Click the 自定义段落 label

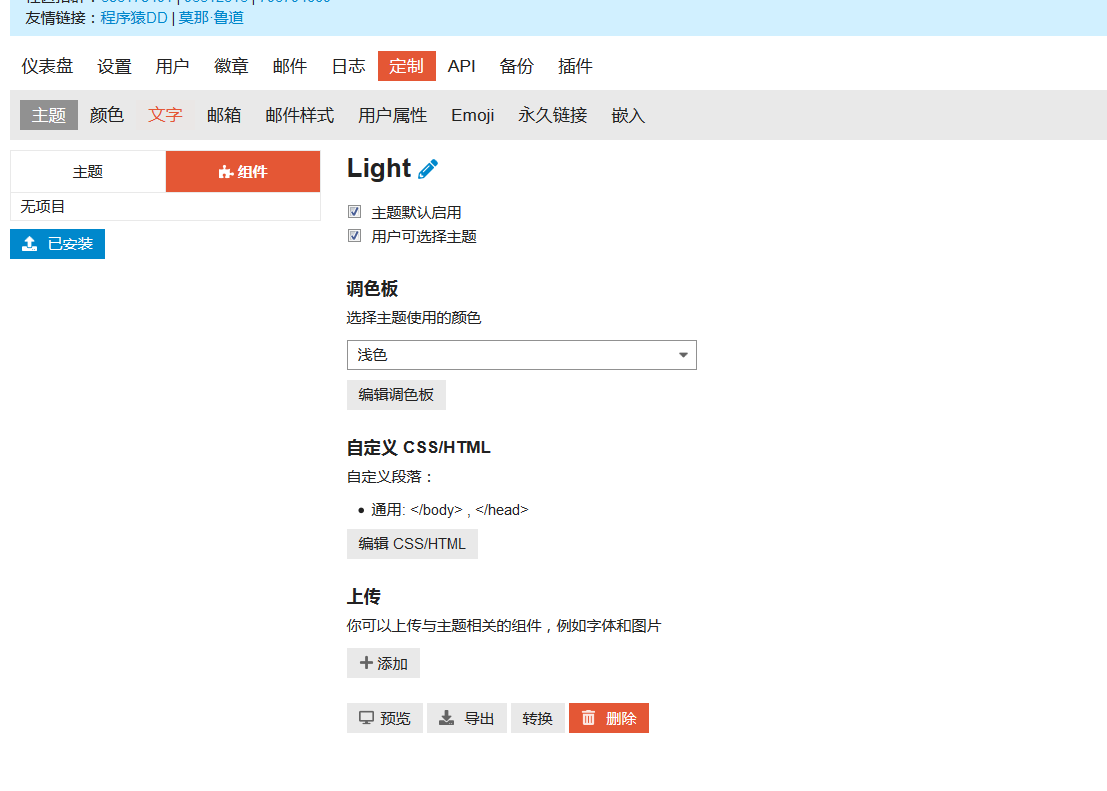tap(390, 477)
